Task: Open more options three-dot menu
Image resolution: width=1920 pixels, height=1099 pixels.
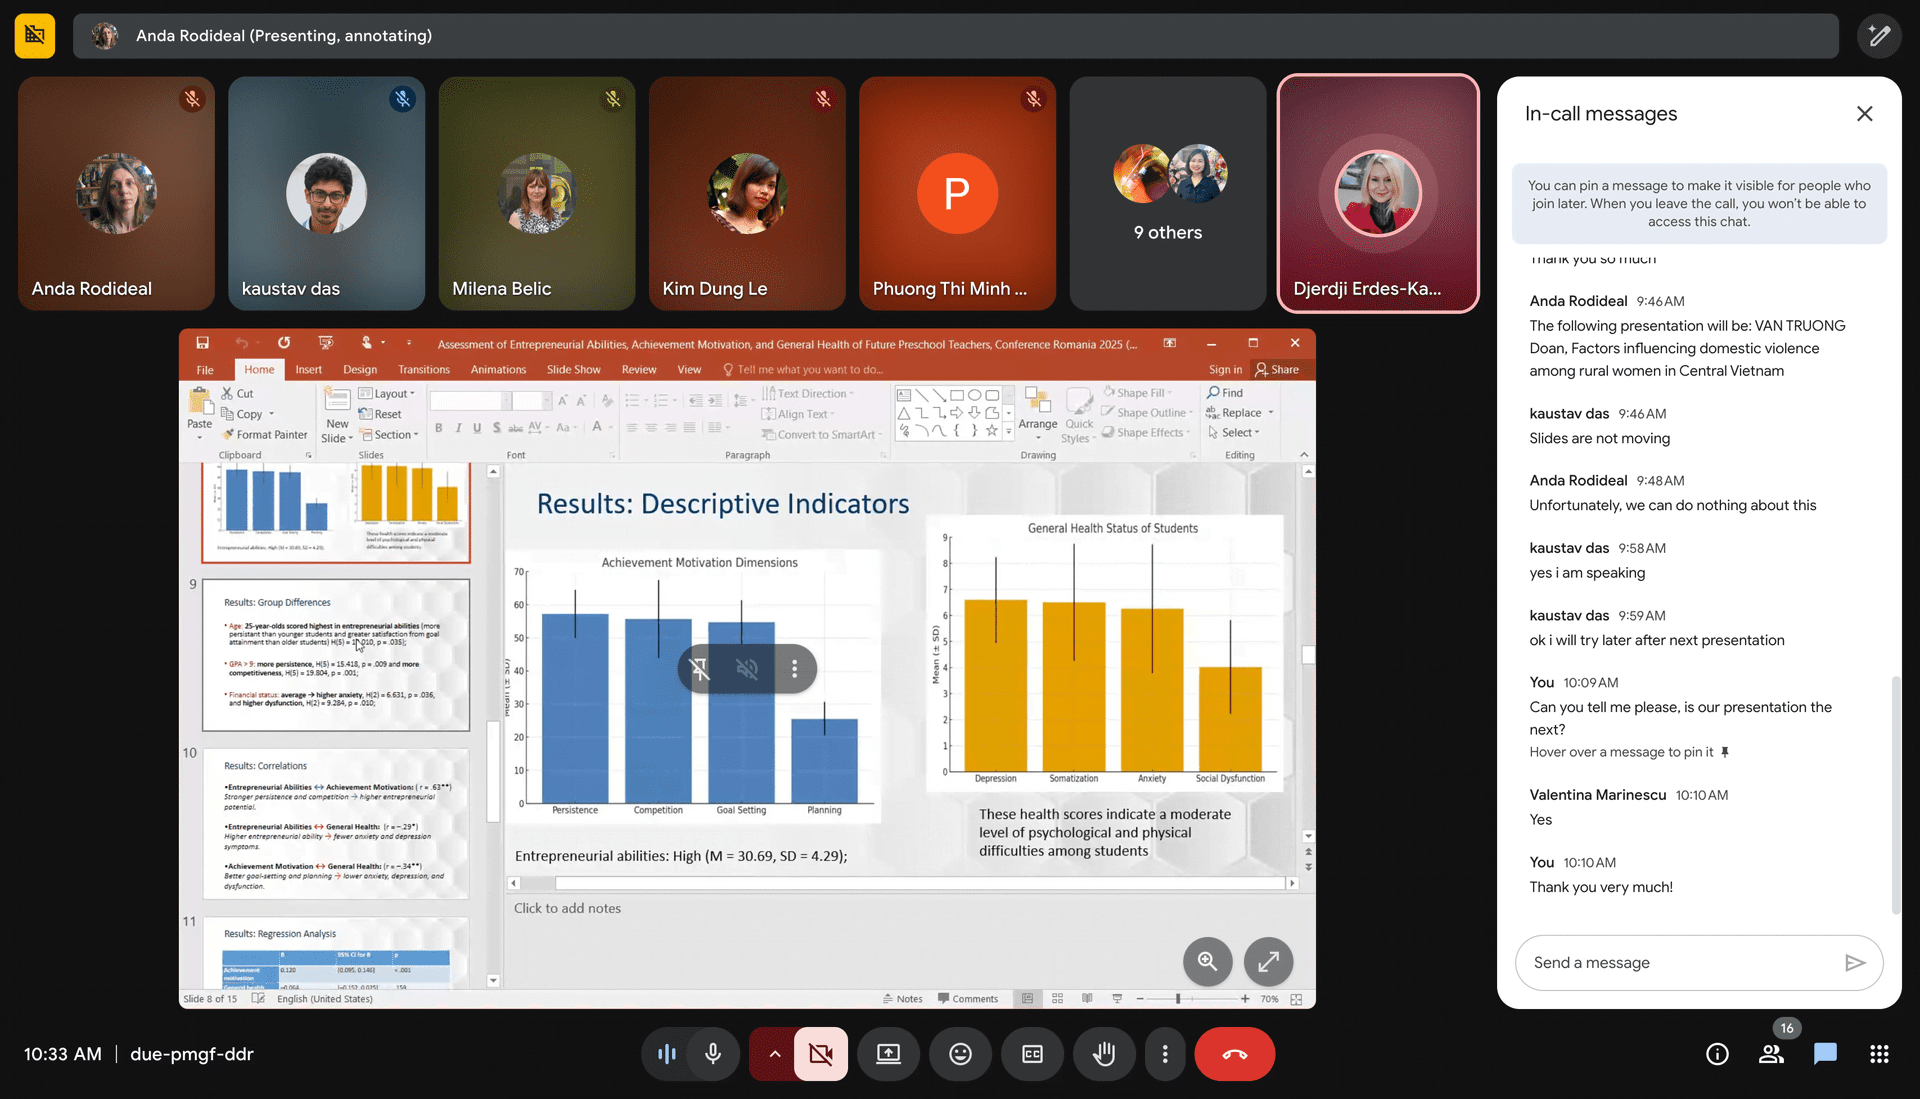Action: coord(1165,1054)
